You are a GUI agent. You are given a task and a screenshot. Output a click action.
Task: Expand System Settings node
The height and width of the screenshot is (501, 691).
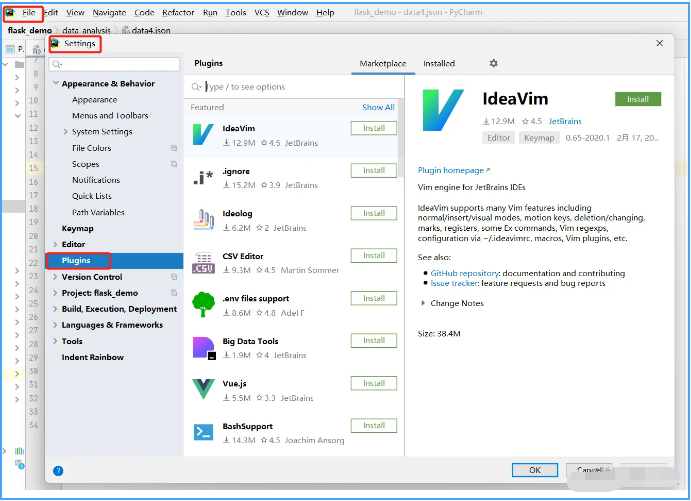point(65,131)
